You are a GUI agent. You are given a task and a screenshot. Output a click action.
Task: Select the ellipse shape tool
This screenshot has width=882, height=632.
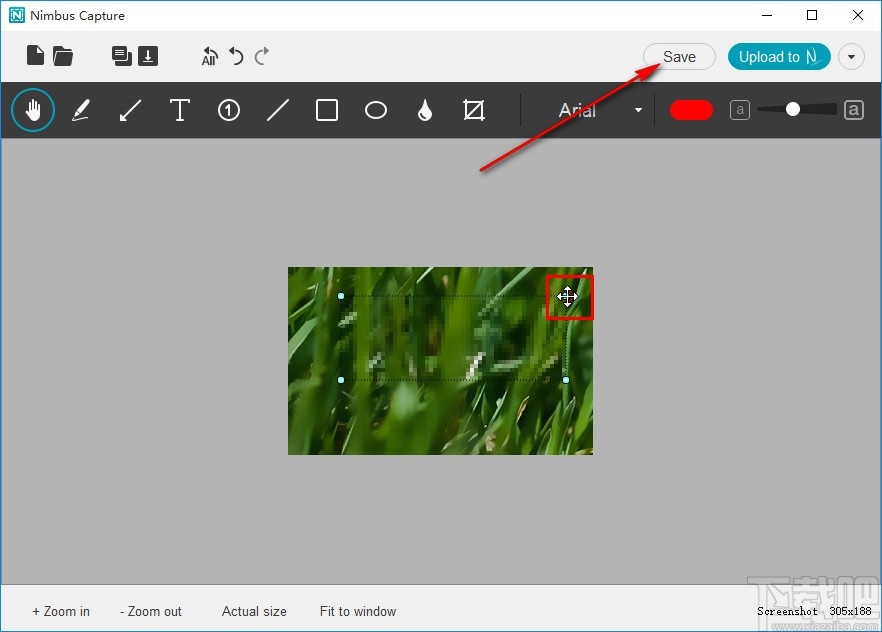[x=376, y=110]
